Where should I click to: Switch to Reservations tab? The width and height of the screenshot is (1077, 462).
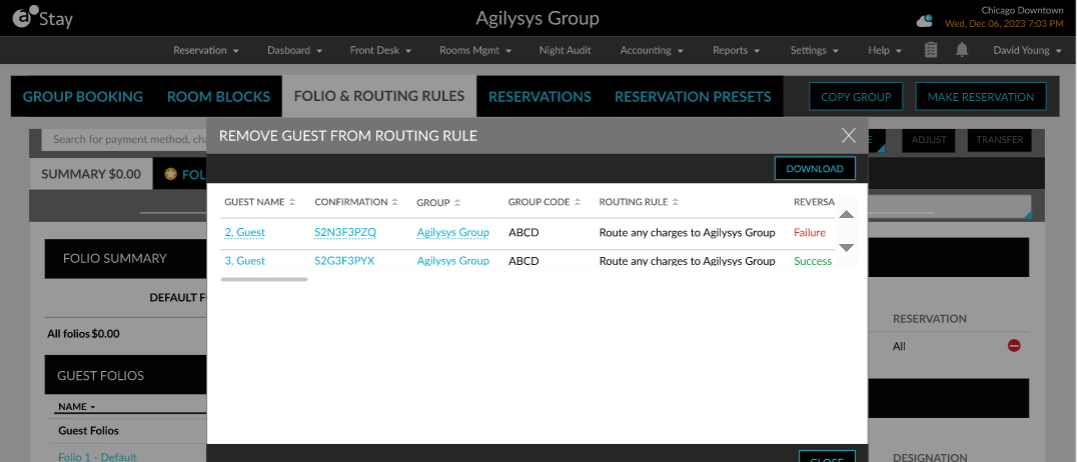(539, 97)
